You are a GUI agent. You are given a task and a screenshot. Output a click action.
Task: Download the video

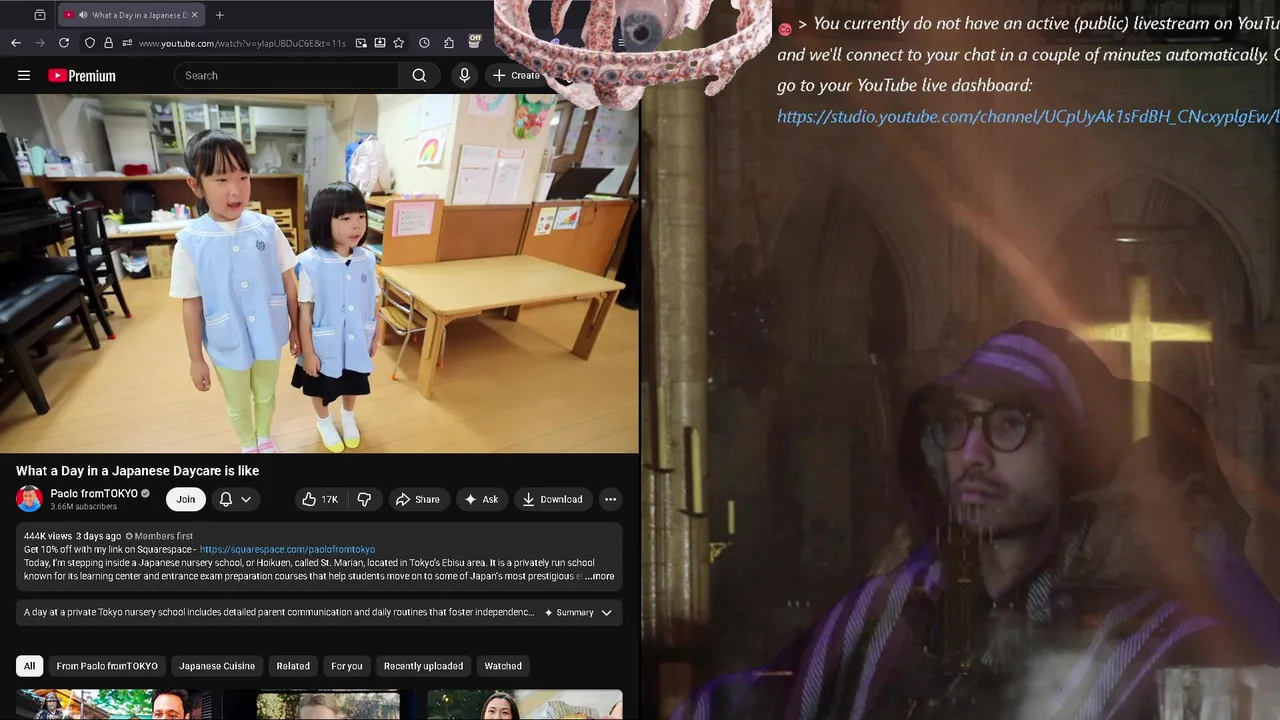[552, 499]
